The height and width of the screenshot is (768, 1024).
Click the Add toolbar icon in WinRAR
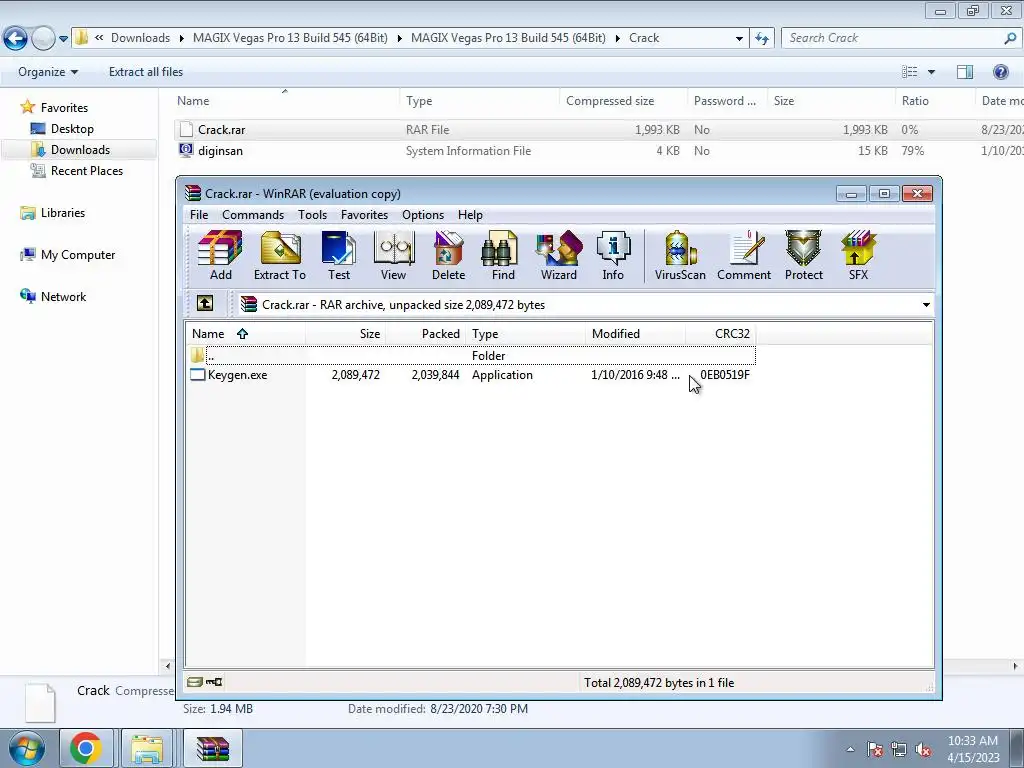(220, 255)
